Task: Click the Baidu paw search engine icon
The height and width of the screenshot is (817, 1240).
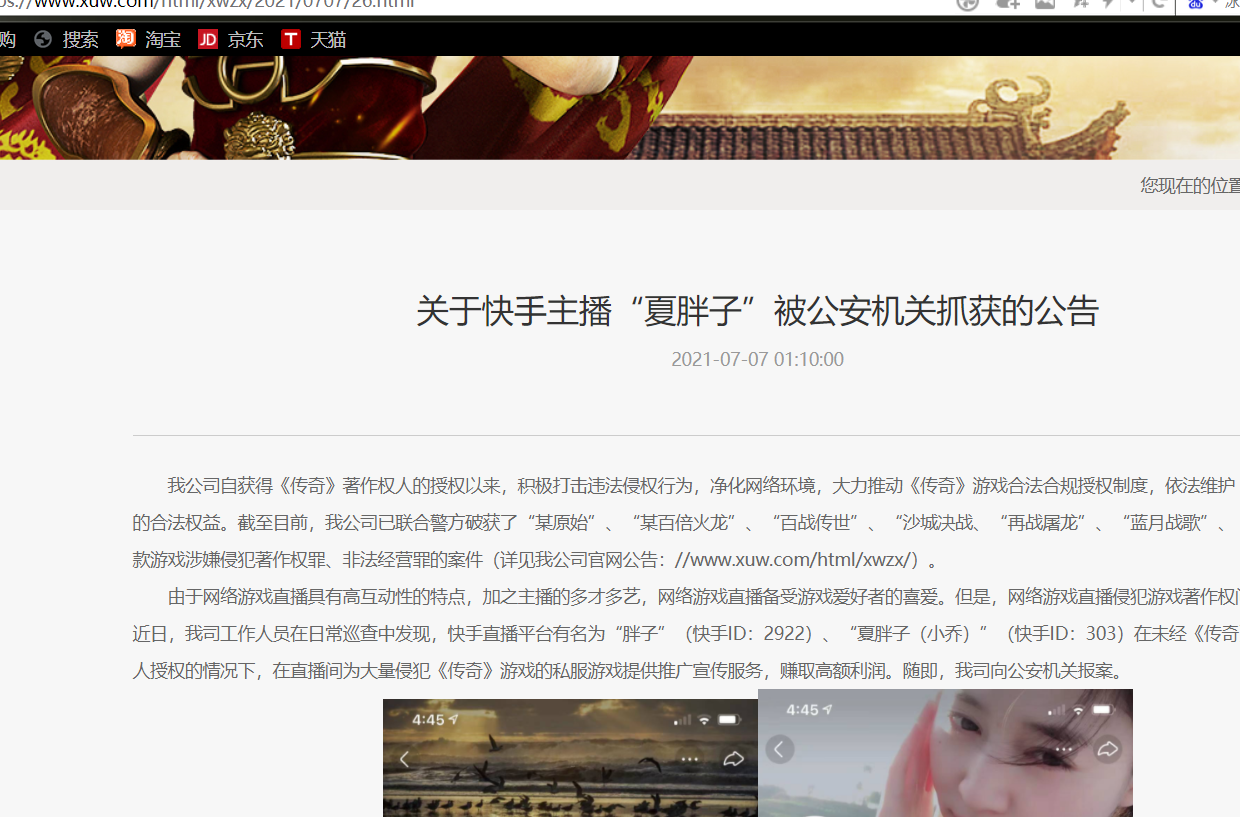Action: (x=1195, y=4)
